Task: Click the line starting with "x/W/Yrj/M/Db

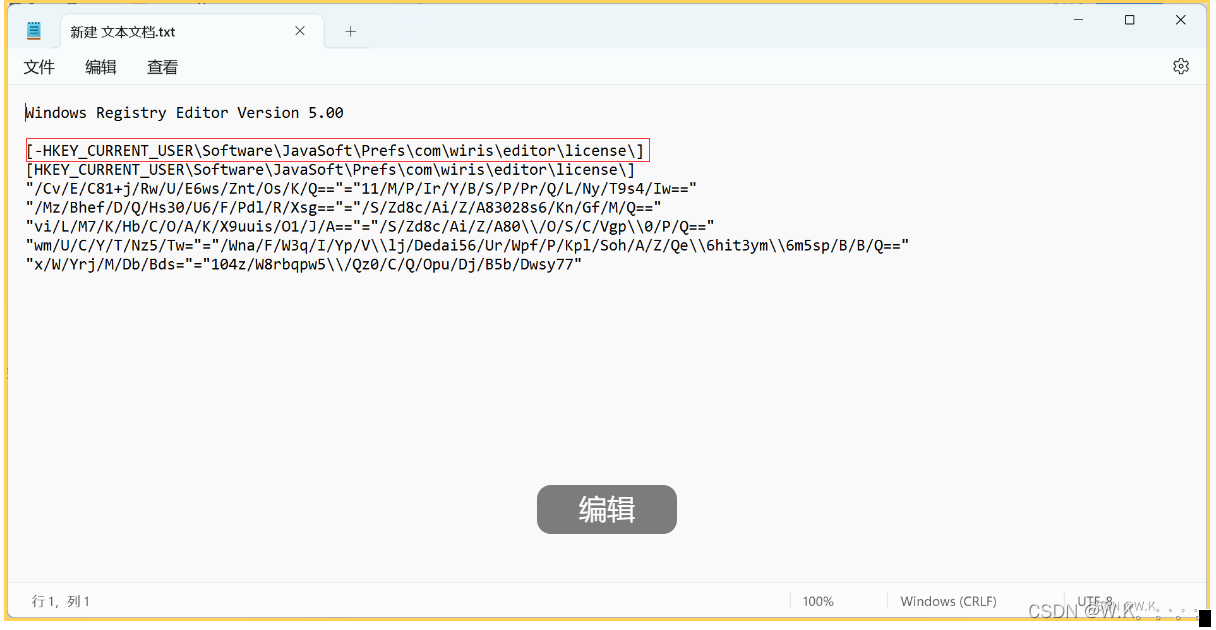Action: pos(304,265)
